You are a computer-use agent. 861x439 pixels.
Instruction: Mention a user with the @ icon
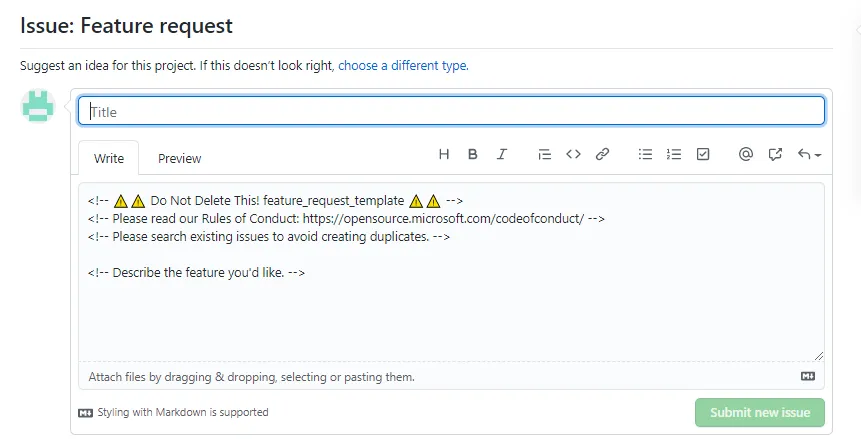745,155
